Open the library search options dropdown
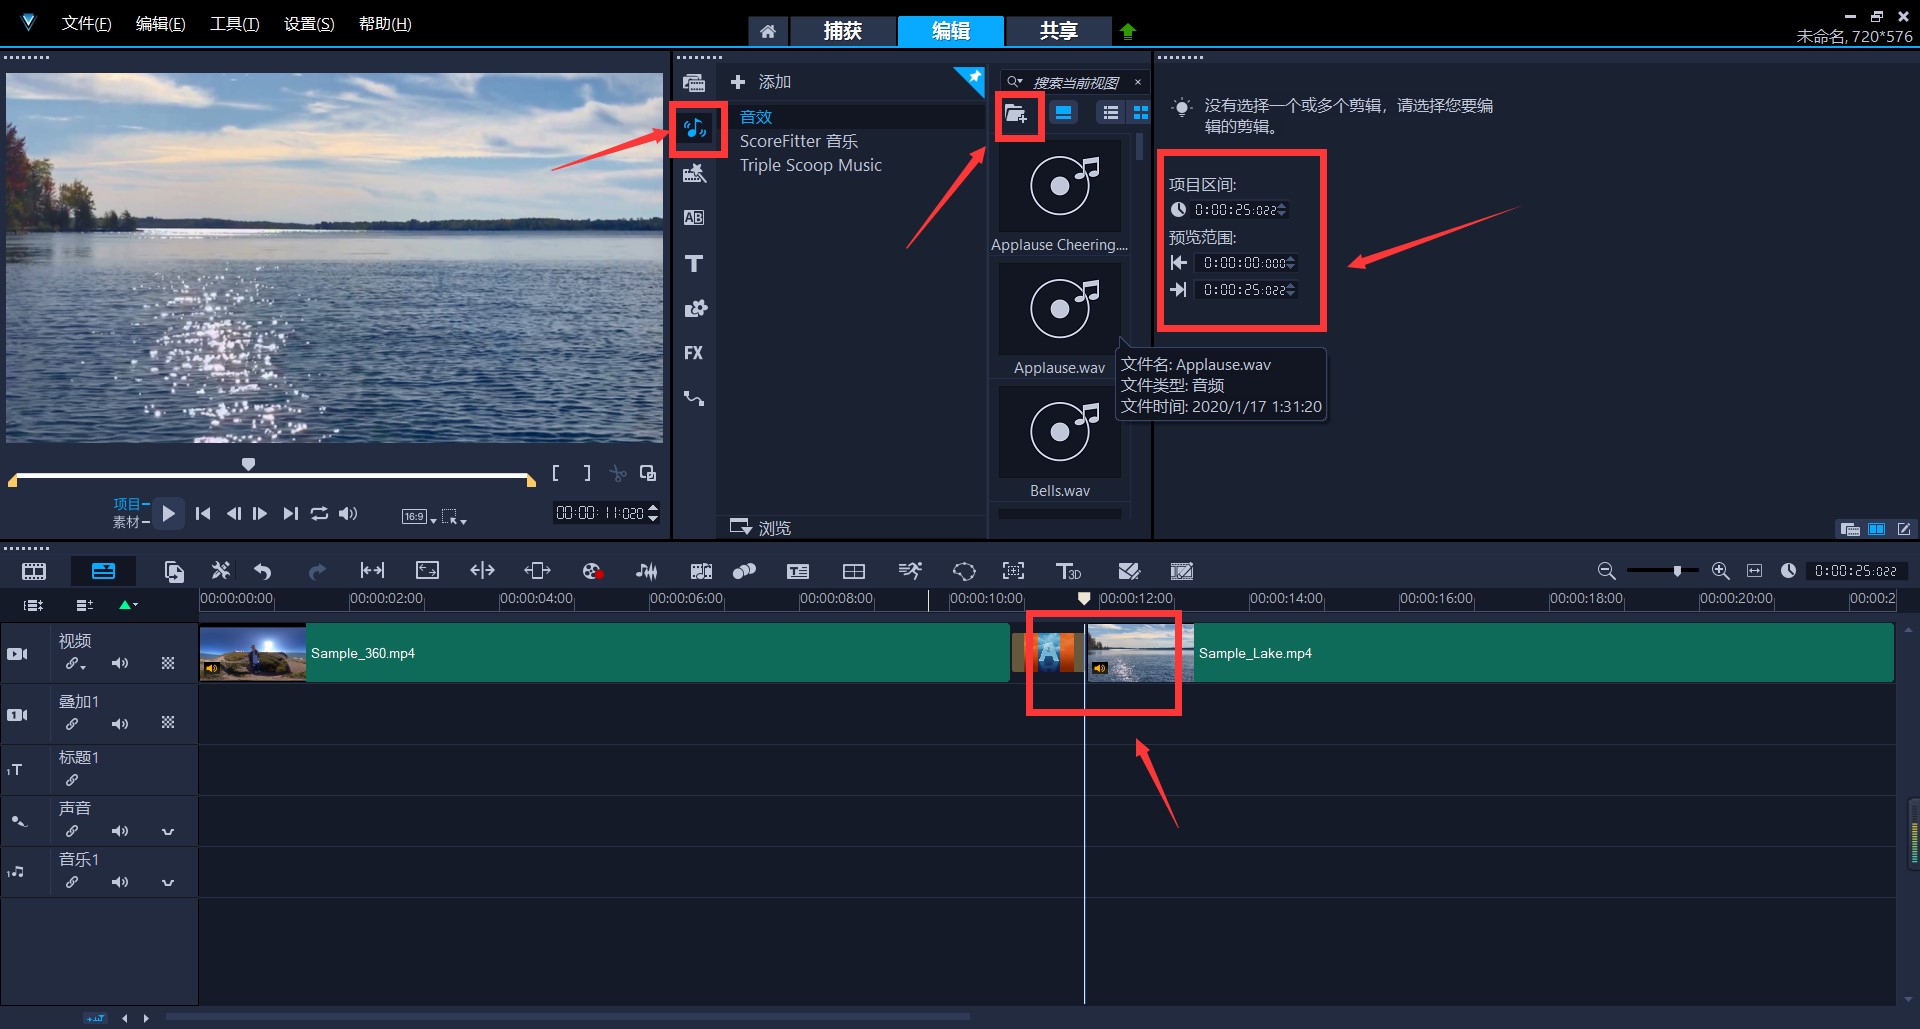This screenshot has width=1920, height=1029. click(1015, 82)
